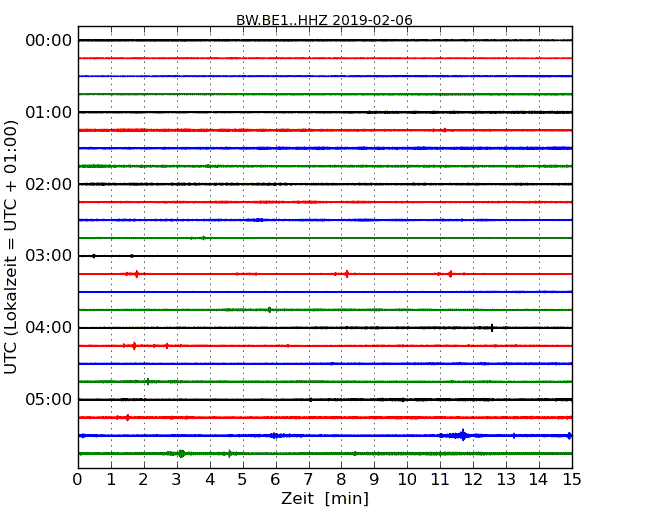Select the 04:00 time label
650x520 pixels.
coord(49,328)
